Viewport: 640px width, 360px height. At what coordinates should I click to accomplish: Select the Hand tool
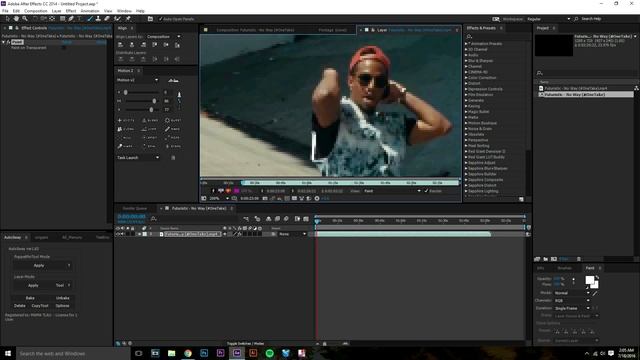tap(16, 19)
